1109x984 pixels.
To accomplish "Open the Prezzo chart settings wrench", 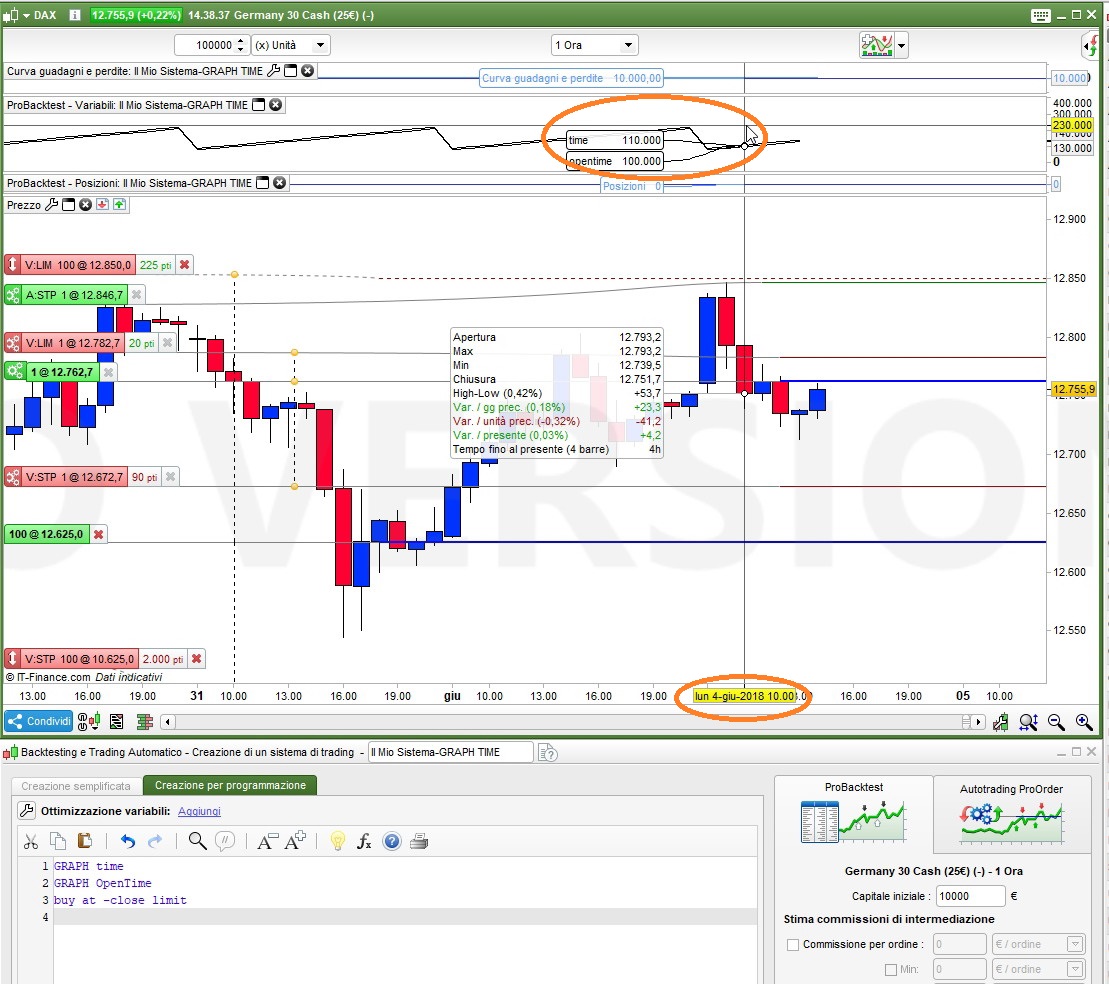I will (52, 204).
